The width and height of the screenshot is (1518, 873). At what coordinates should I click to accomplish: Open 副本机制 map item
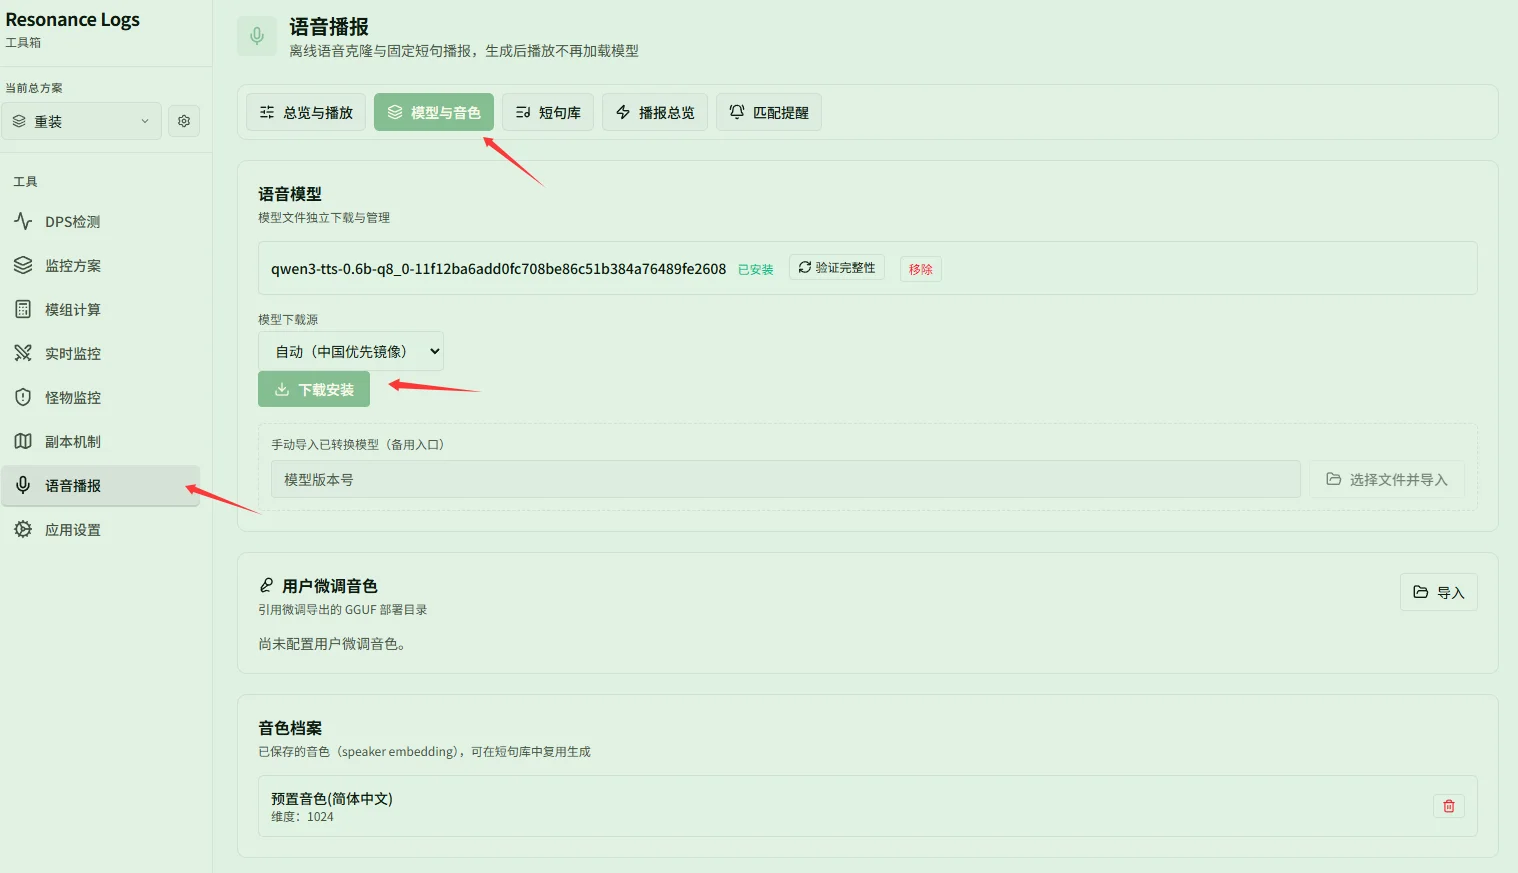pos(100,442)
